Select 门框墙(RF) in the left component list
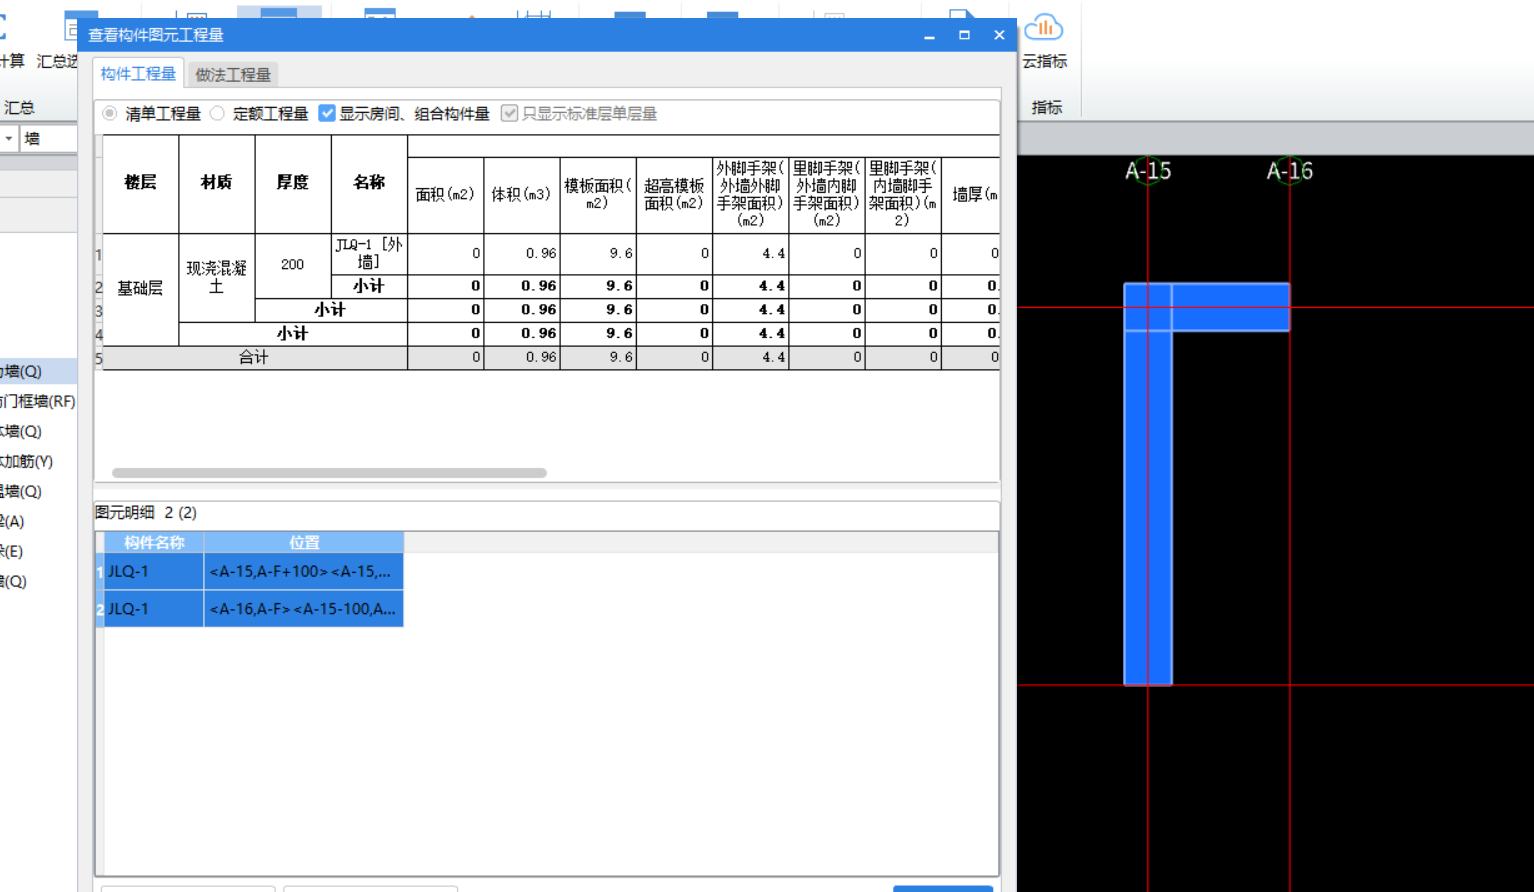Screen dimensions: 1534x892 (38, 401)
